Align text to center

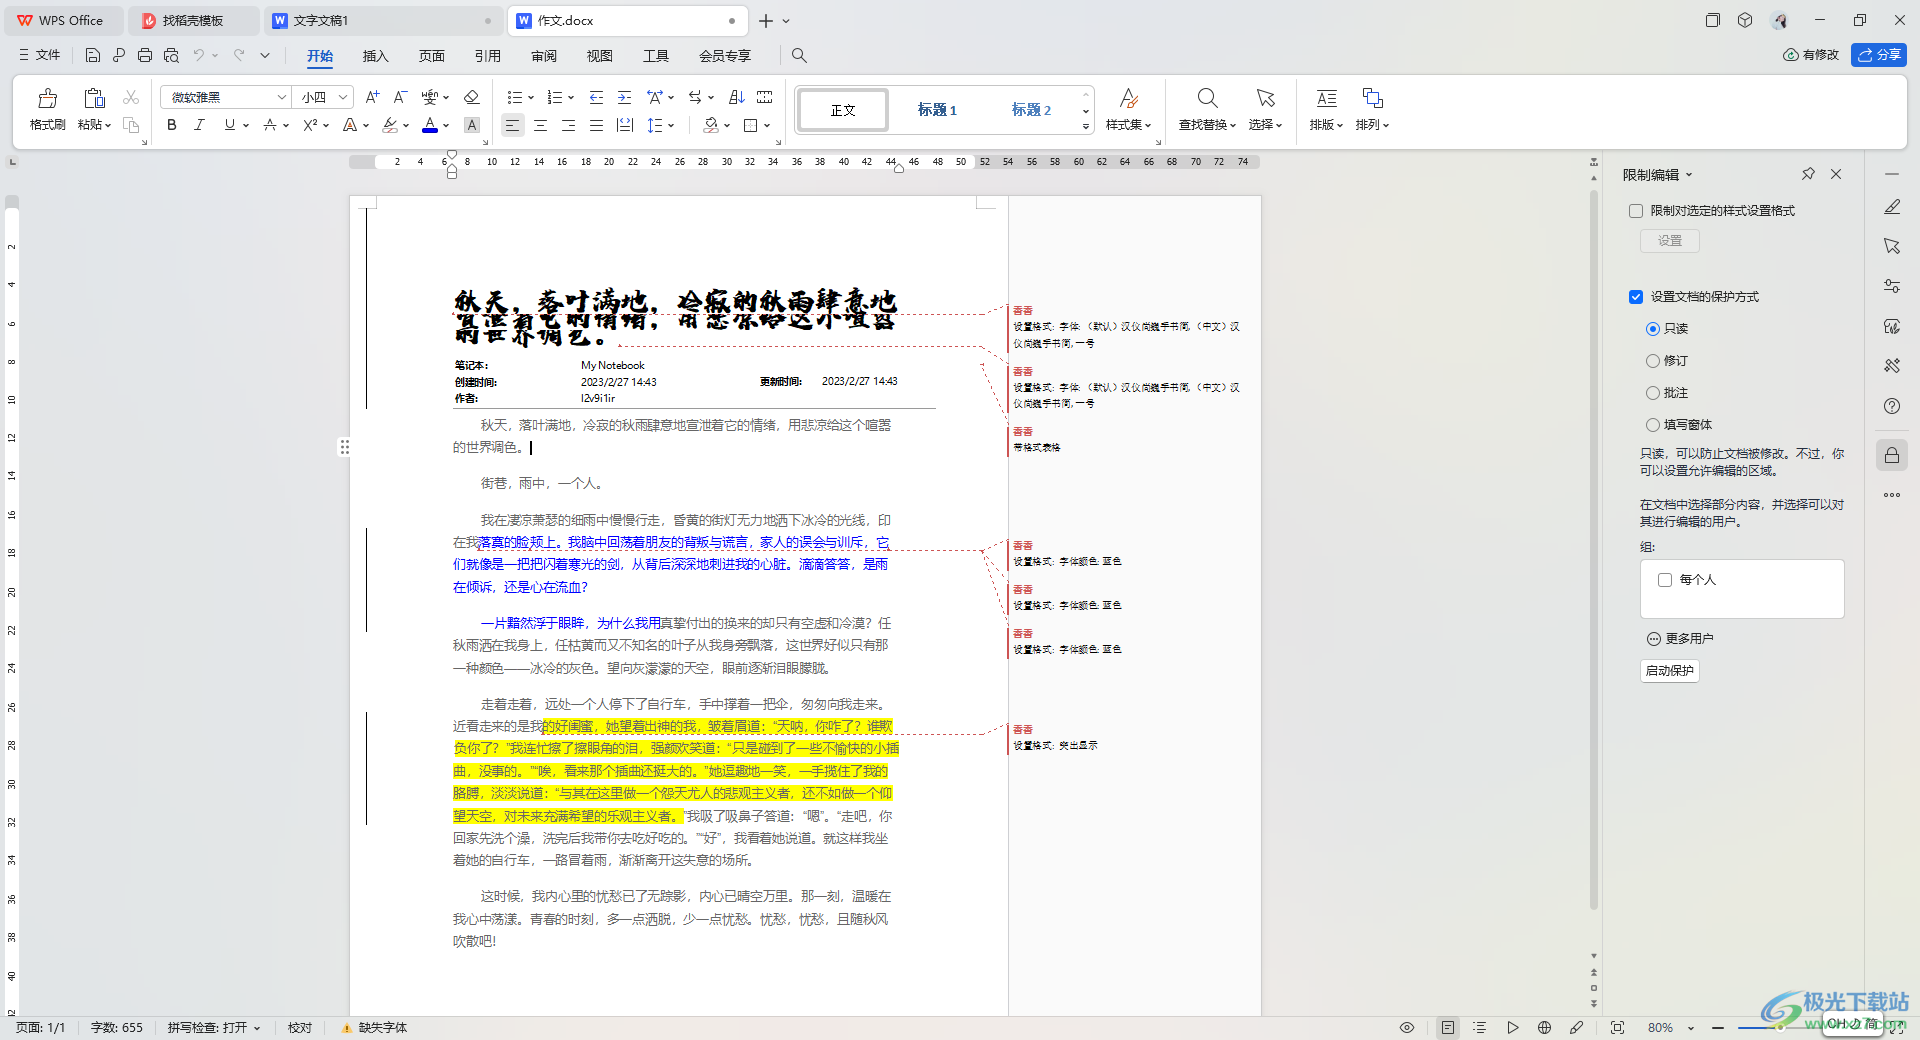[x=540, y=125]
